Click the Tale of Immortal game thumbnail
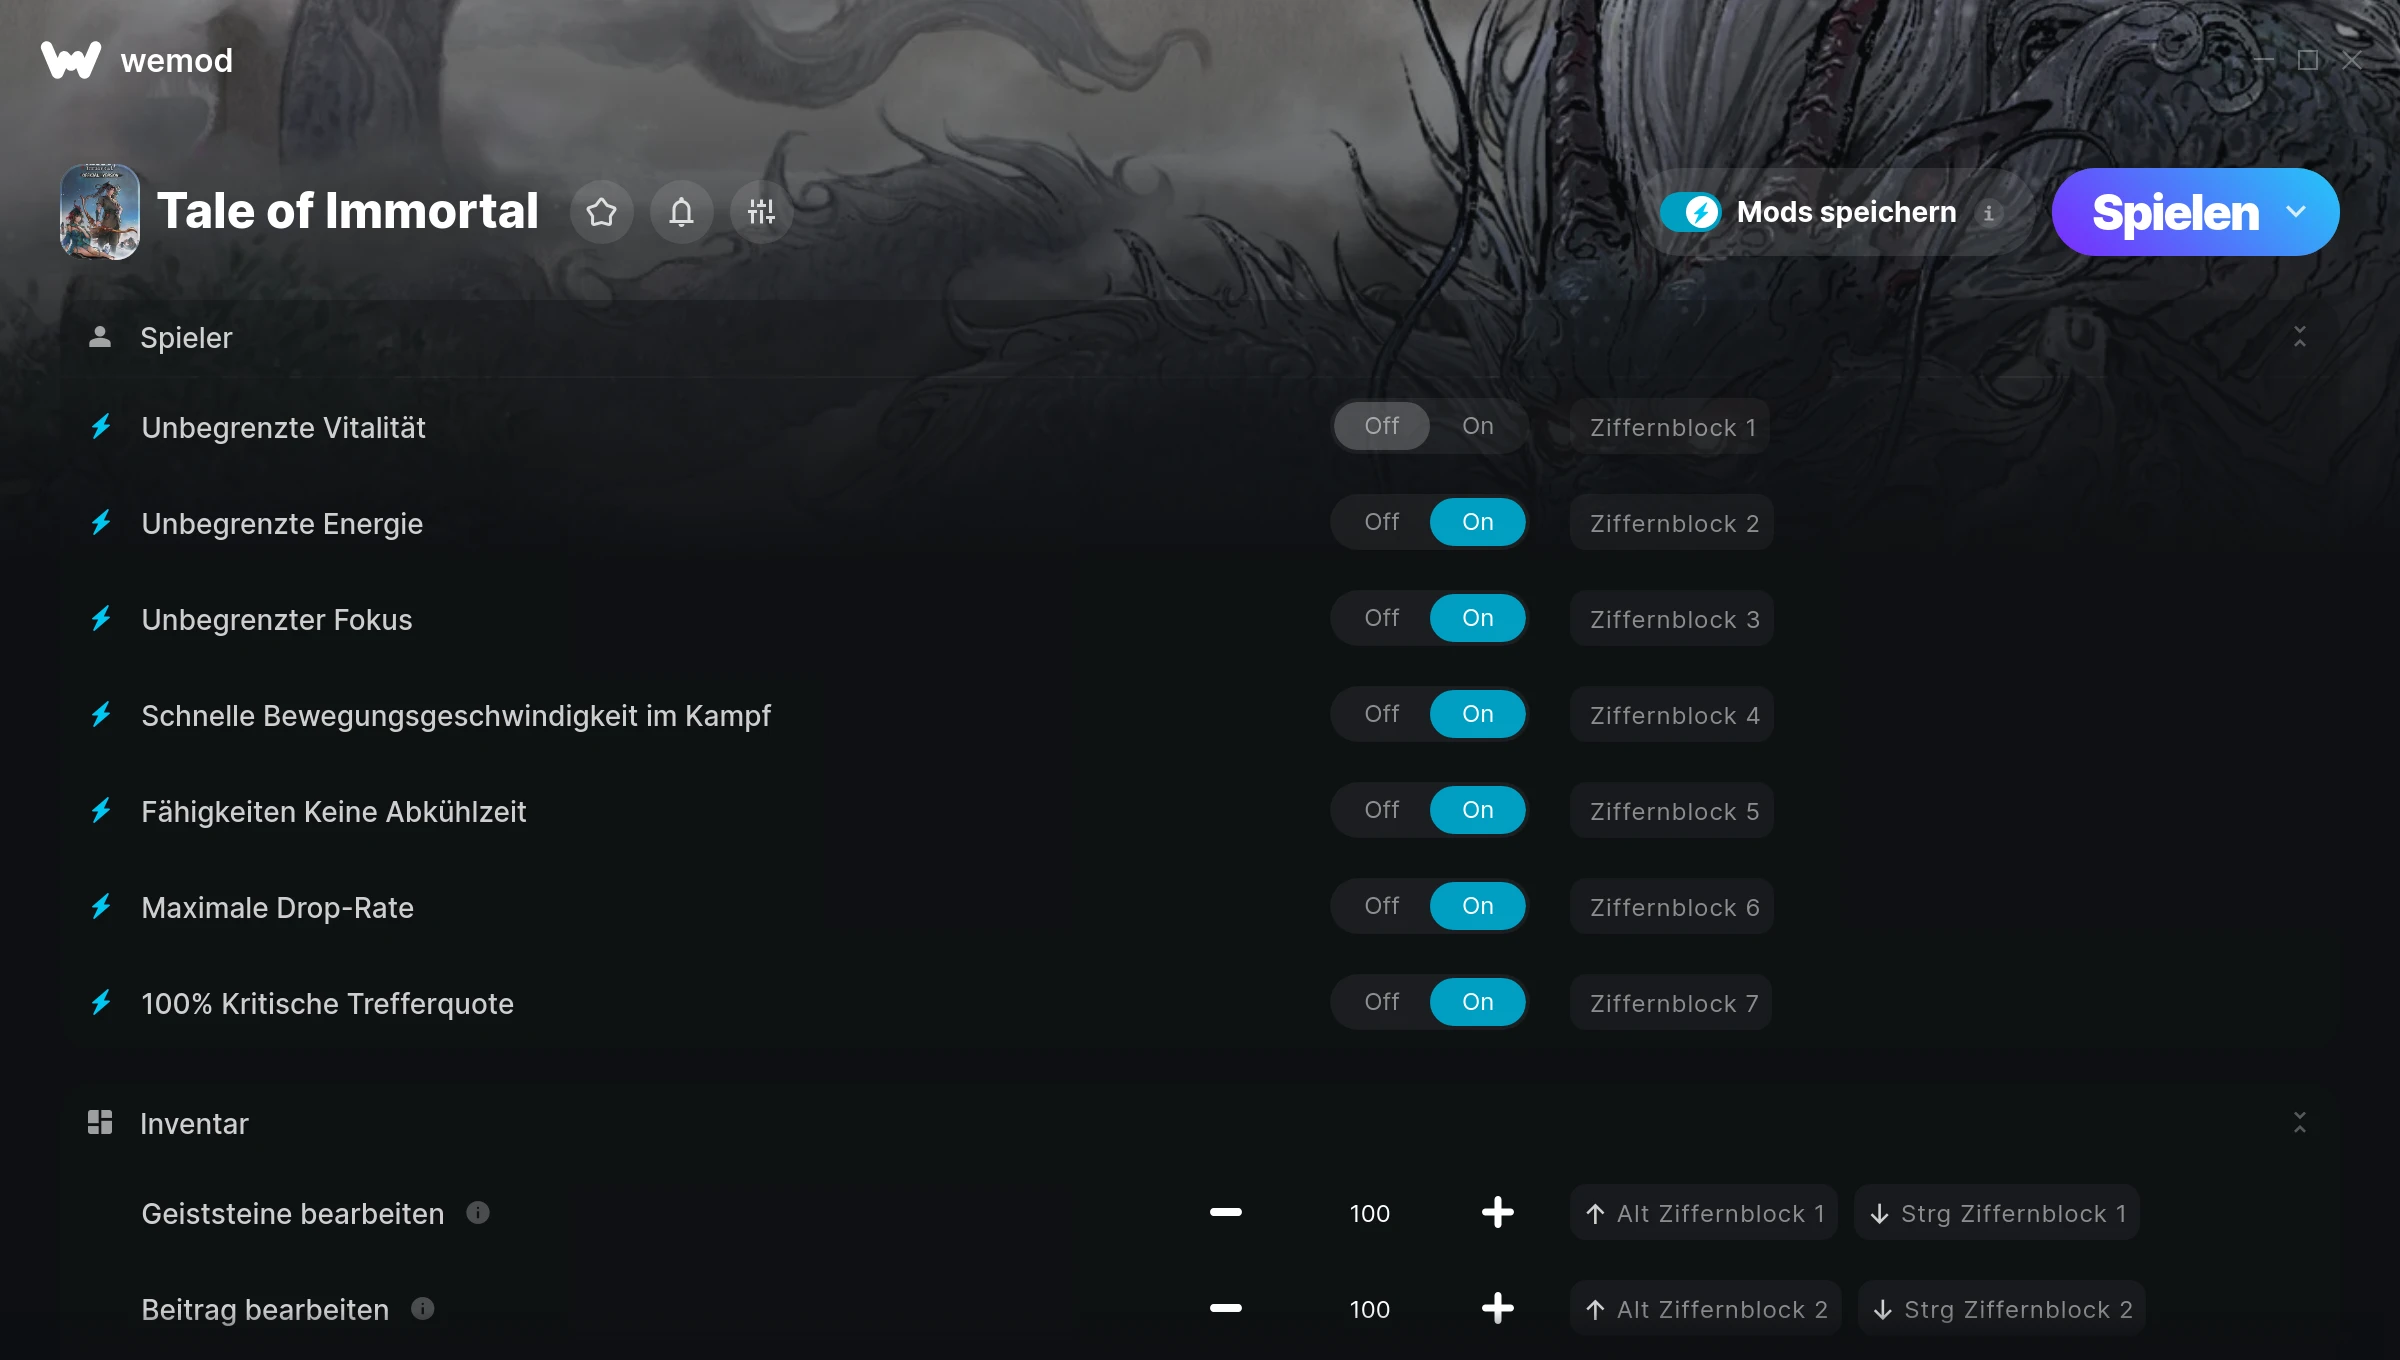The height and width of the screenshot is (1360, 2400). coord(100,212)
